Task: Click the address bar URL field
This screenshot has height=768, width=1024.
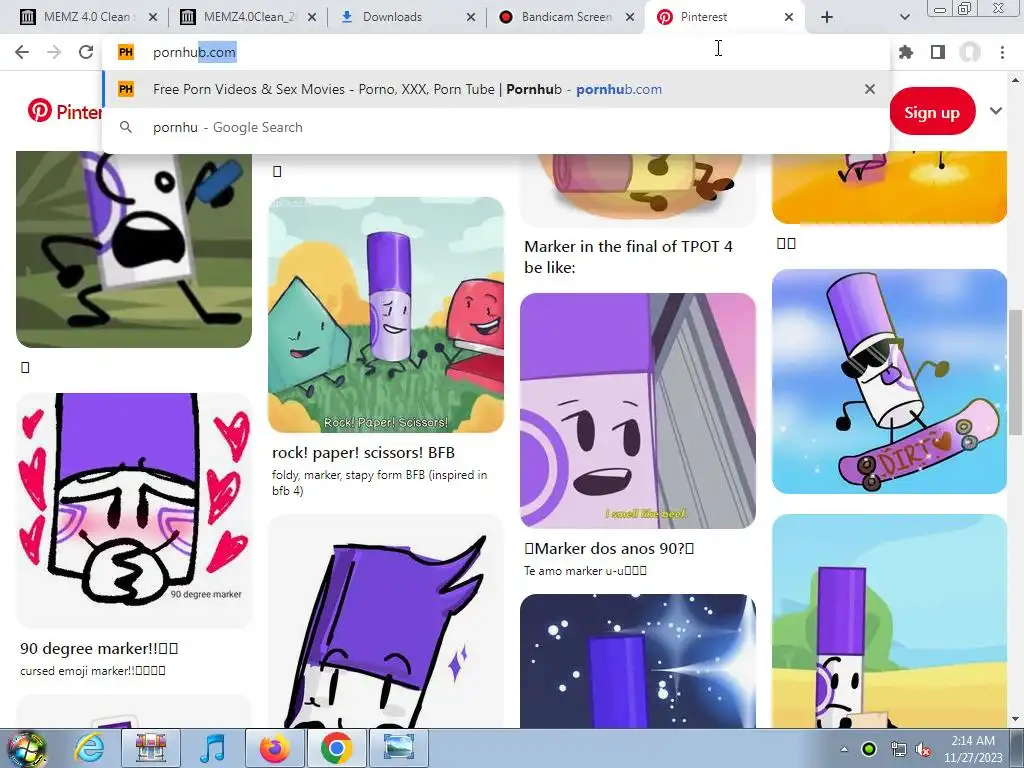Action: point(496,52)
